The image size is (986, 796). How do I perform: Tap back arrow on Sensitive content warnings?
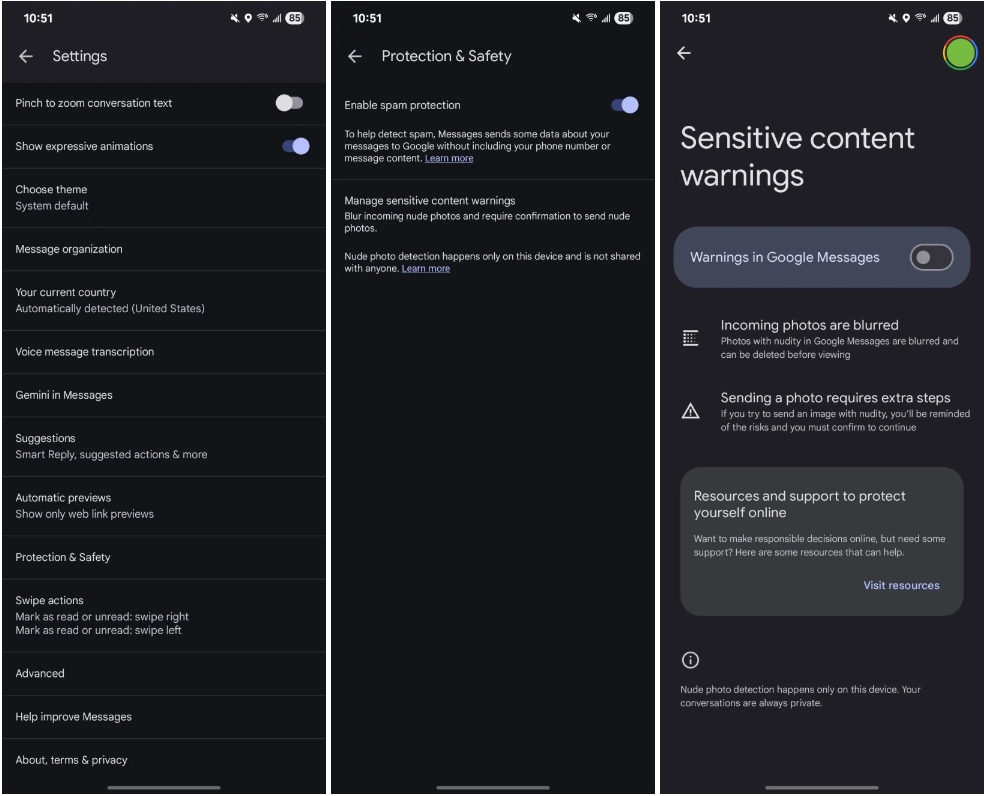(x=684, y=53)
